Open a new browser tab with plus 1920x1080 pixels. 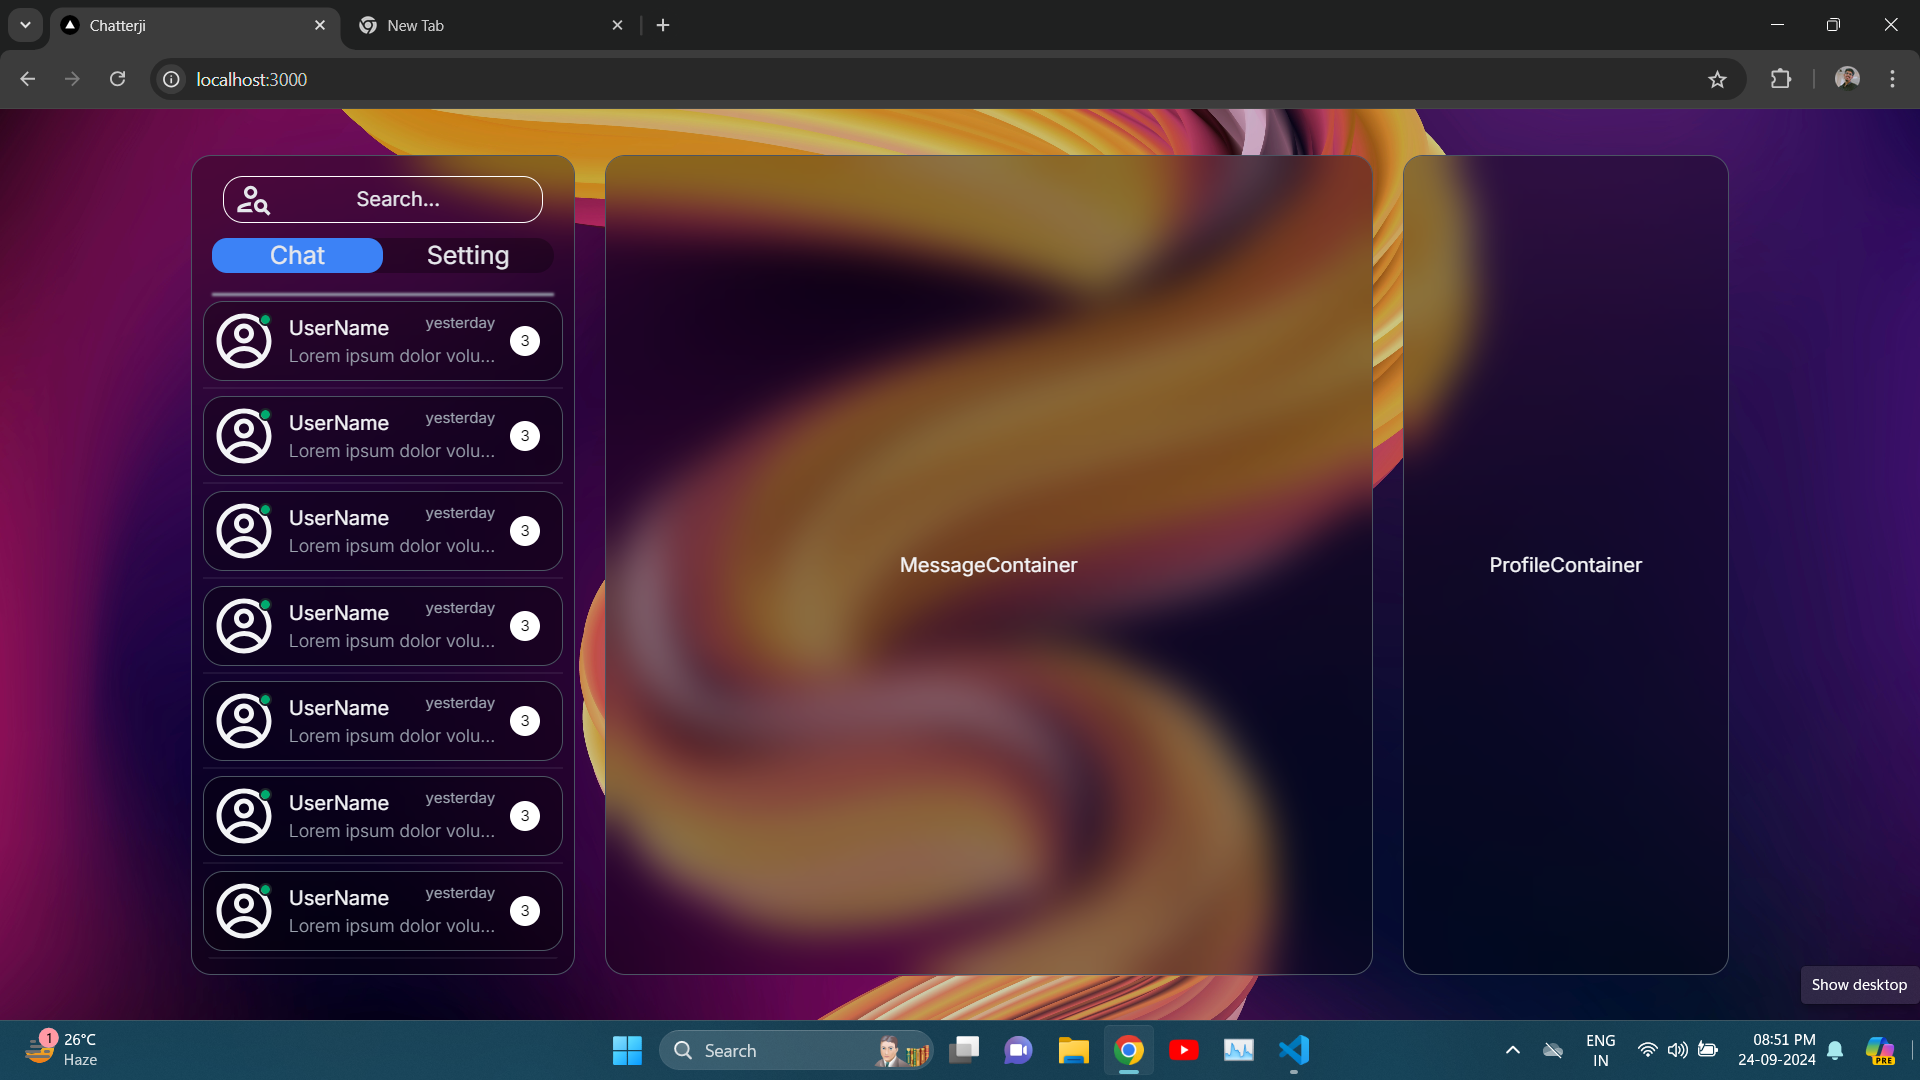(x=663, y=25)
